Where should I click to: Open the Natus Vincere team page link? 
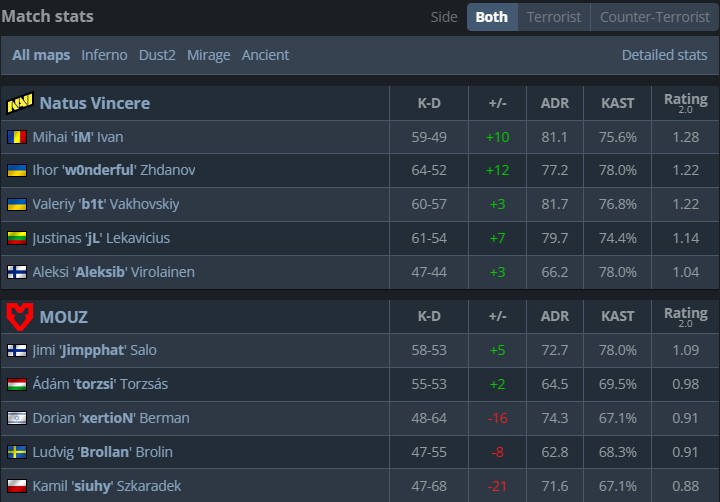(x=94, y=103)
